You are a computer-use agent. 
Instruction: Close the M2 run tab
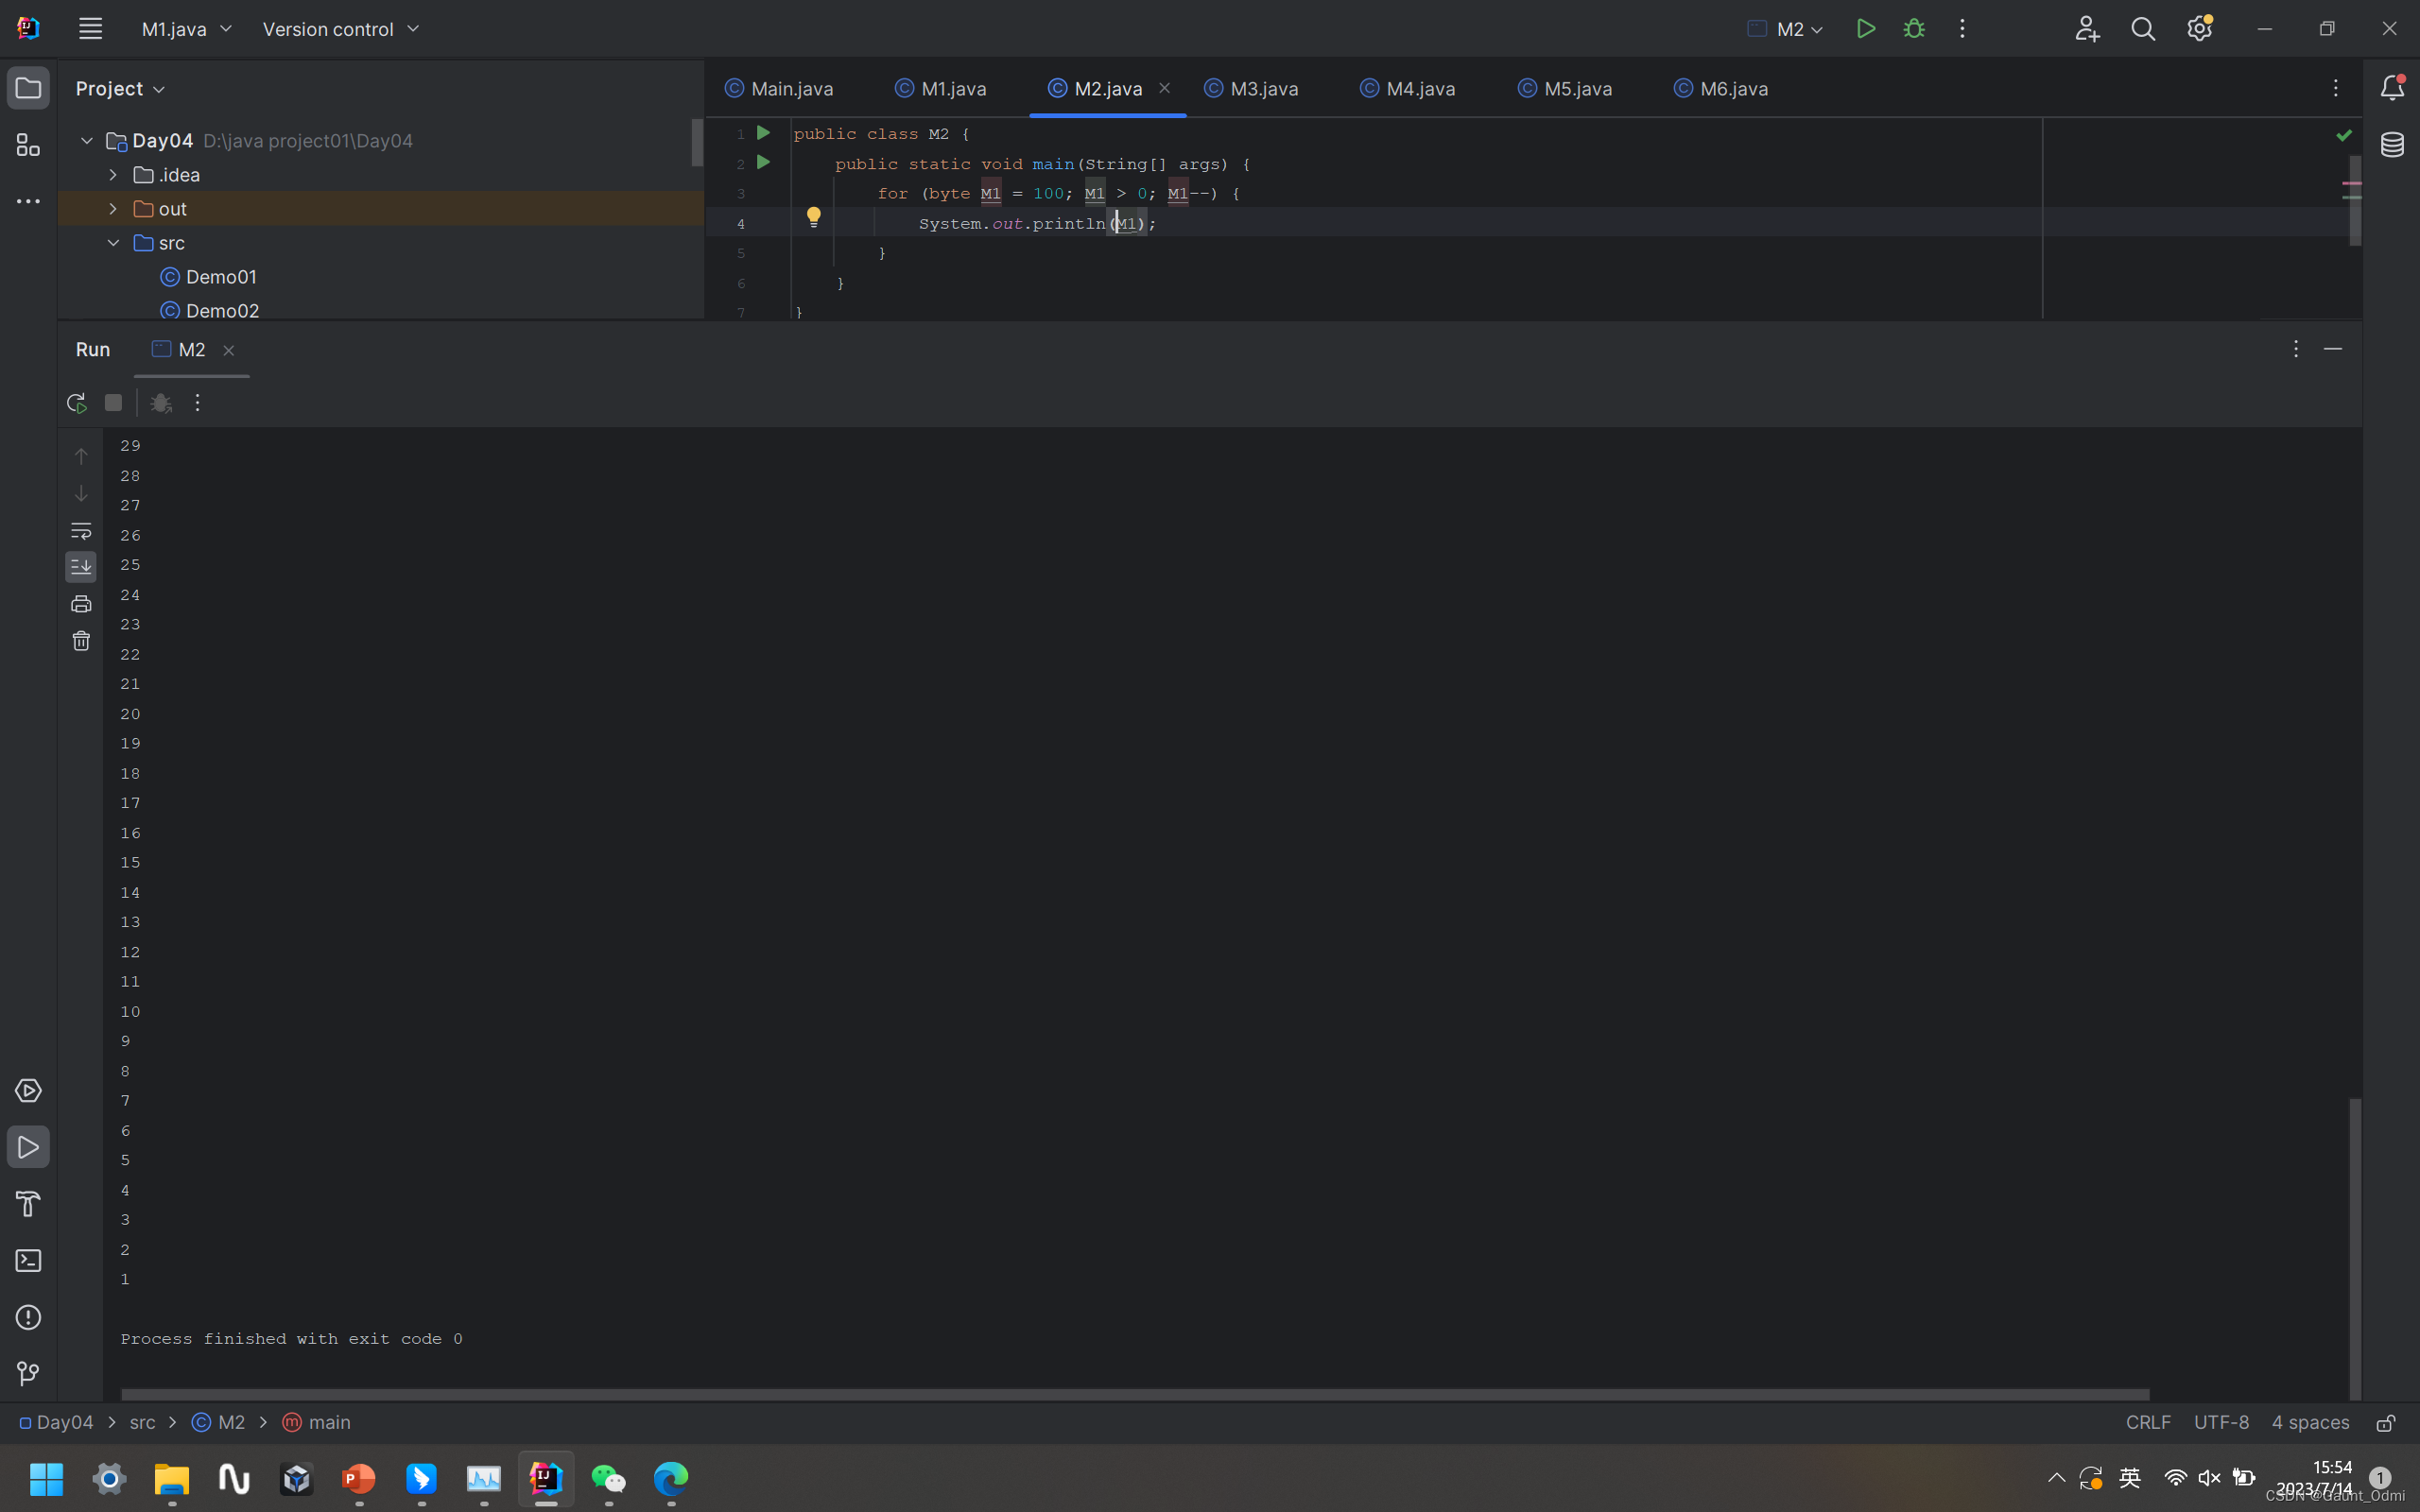click(228, 350)
